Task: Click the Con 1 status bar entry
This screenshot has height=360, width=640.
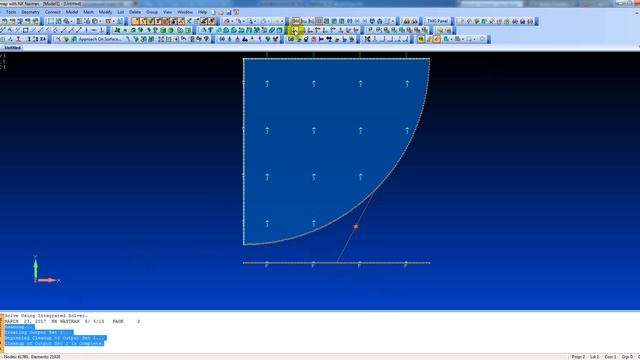Action: point(611,357)
